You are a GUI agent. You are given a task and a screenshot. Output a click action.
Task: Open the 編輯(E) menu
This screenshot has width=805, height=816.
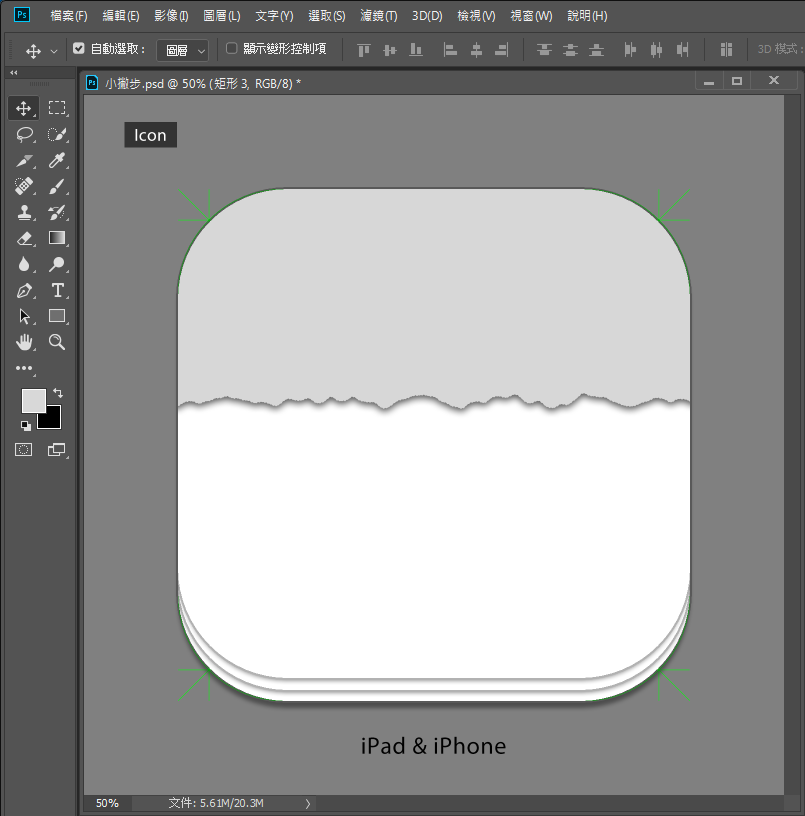(121, 16)
